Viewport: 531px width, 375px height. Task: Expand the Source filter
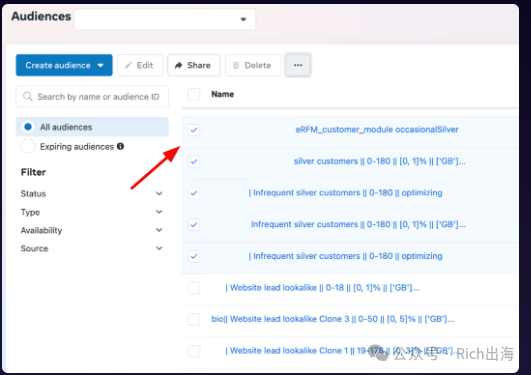click(159, 248)
